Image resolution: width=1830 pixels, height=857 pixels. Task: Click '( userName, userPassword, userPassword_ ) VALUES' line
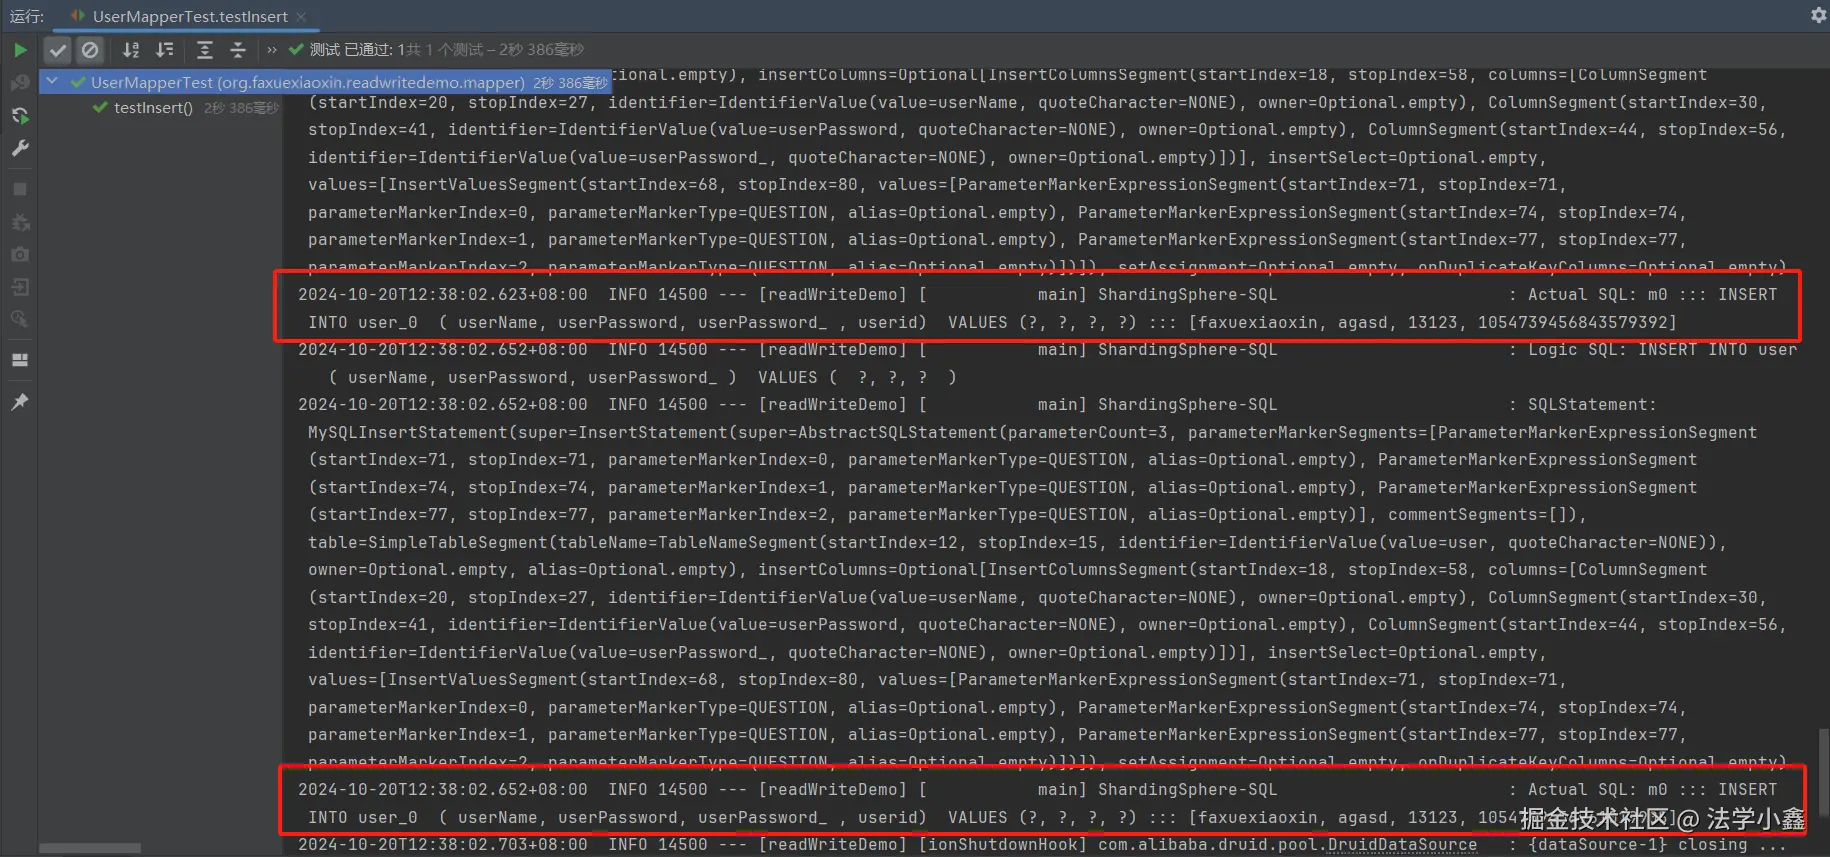pos(642,378)
